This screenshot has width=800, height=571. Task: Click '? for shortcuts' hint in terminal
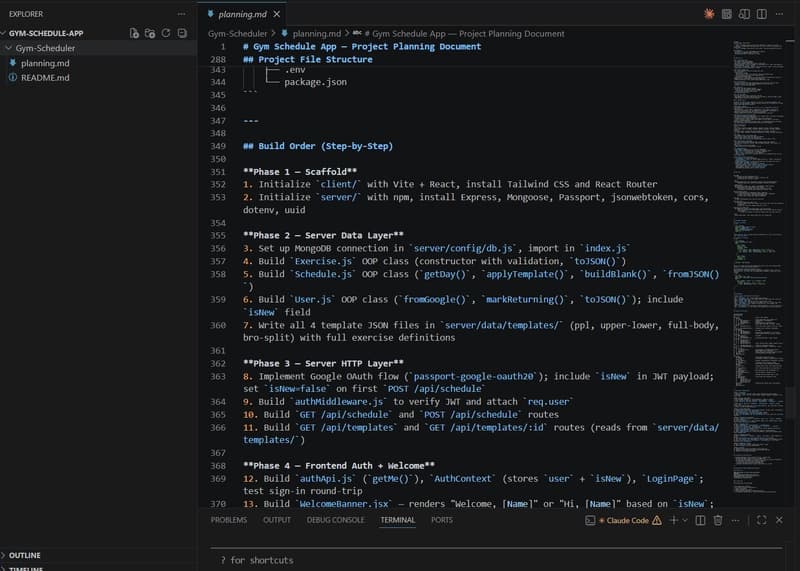pos(257,560)
